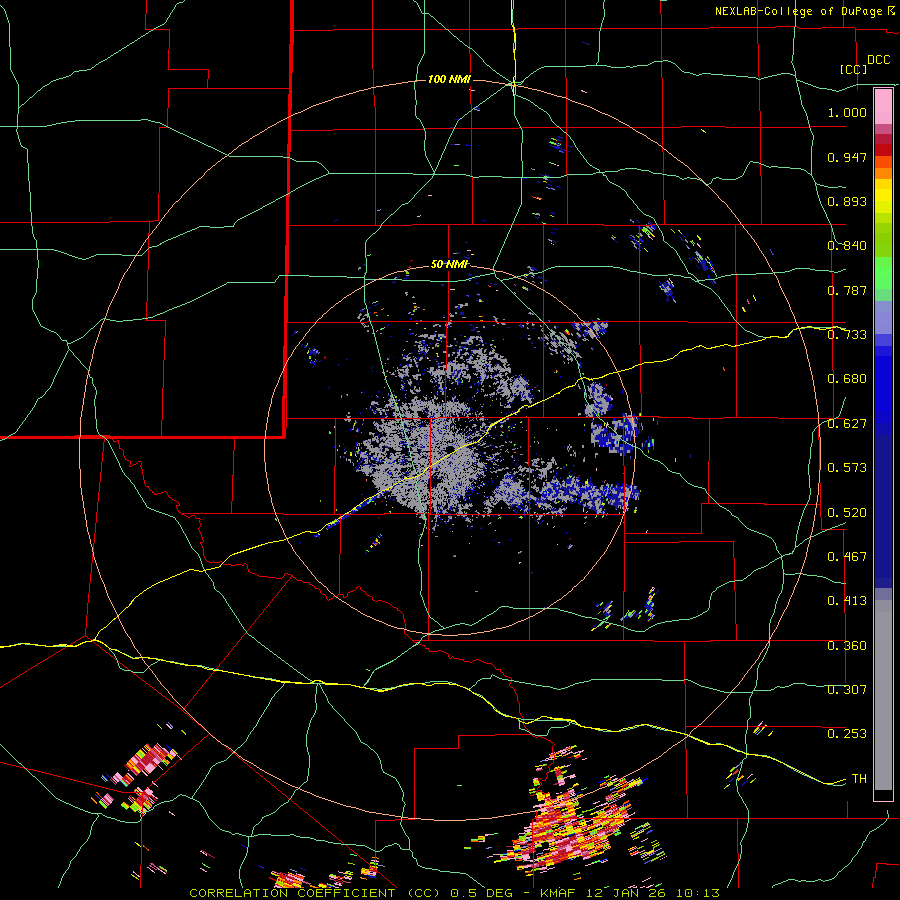Image resolution: width=900 pixels, height=900 pixels.
Task: Click the 50 NMI range ring label
Action: (449, 265)
